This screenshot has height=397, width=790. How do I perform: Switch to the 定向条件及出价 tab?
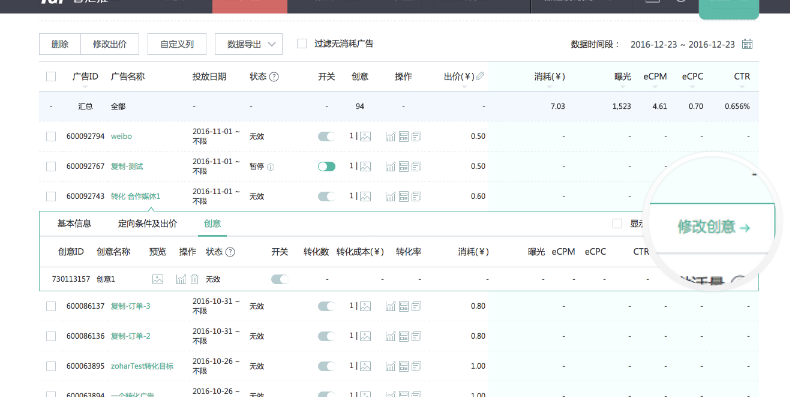(148, 224)
